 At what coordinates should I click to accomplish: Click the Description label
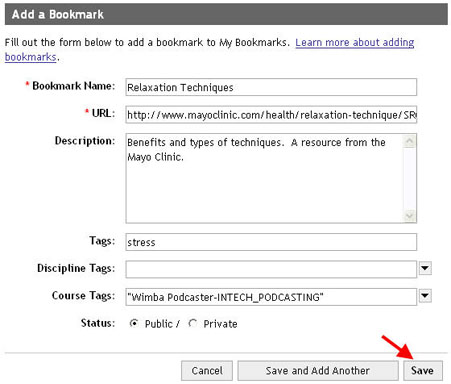[85, 141]
